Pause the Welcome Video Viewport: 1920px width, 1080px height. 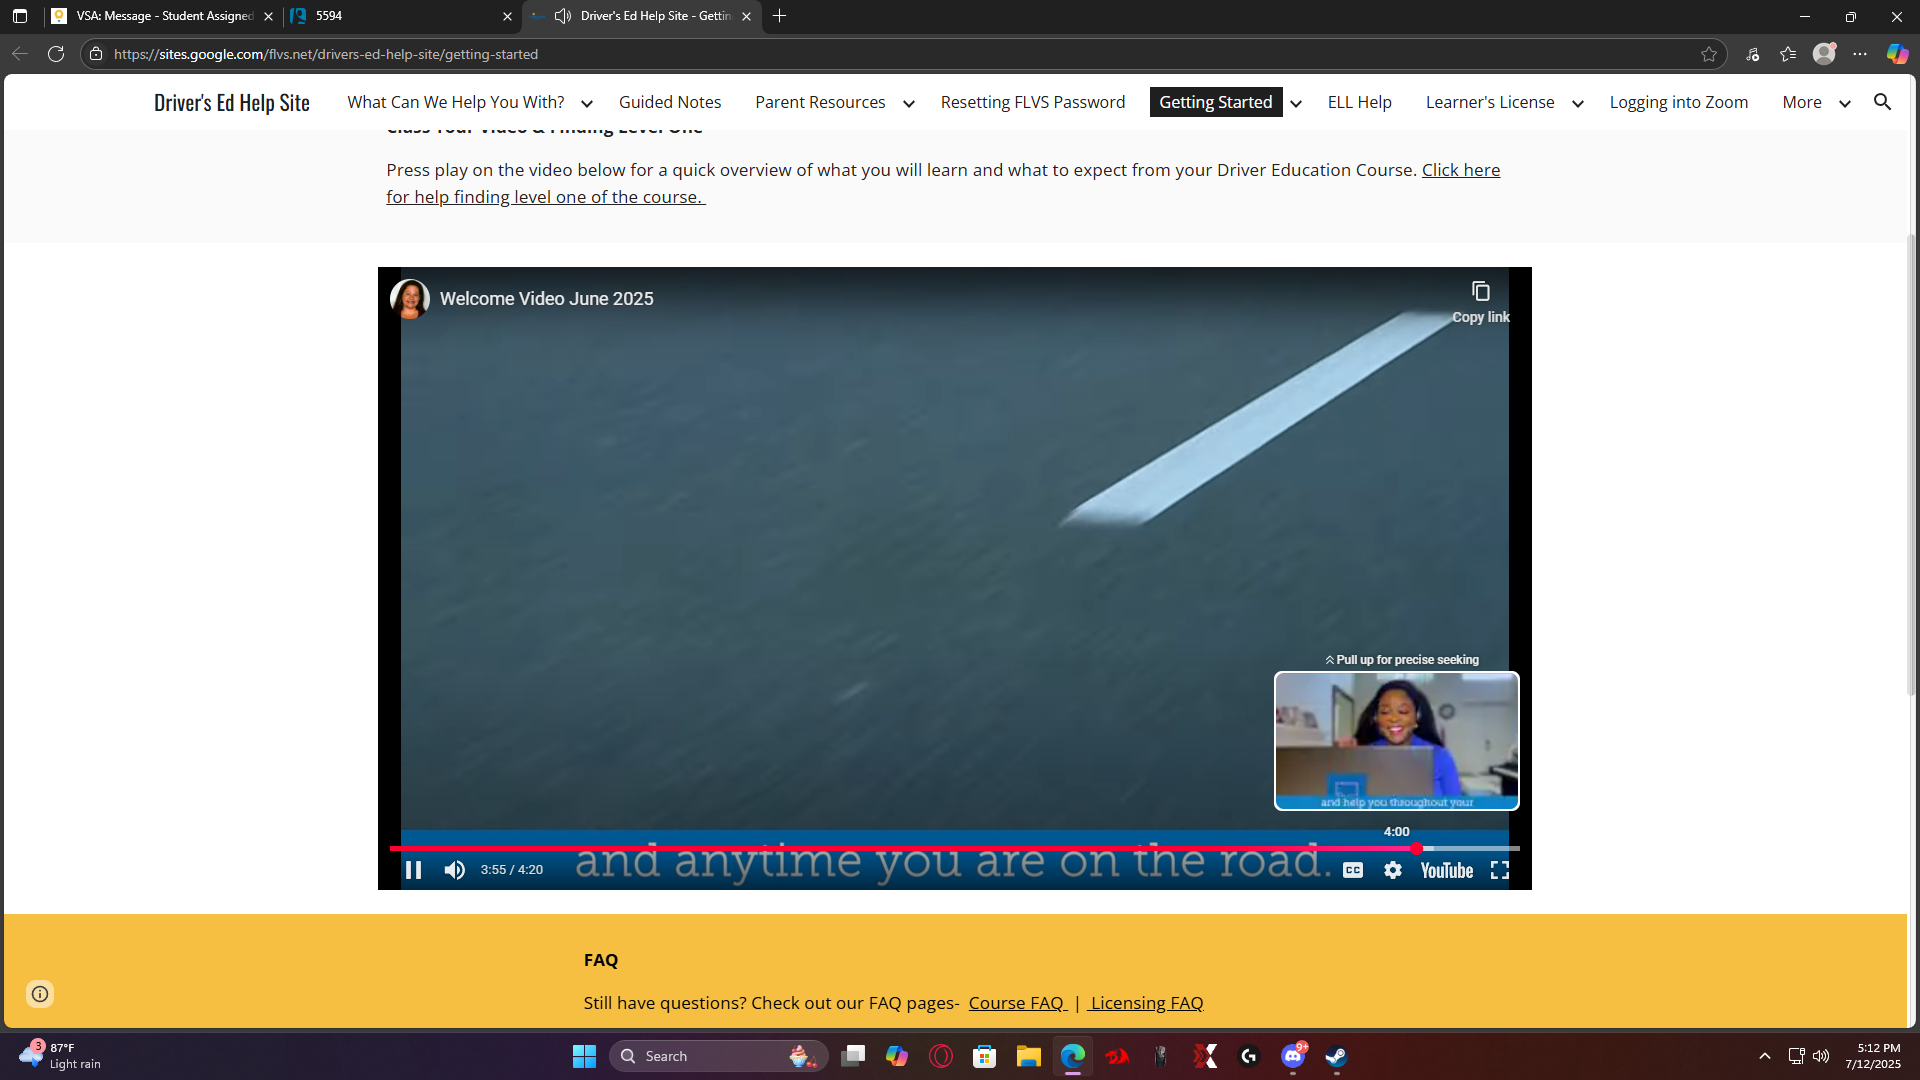(413, 870)
